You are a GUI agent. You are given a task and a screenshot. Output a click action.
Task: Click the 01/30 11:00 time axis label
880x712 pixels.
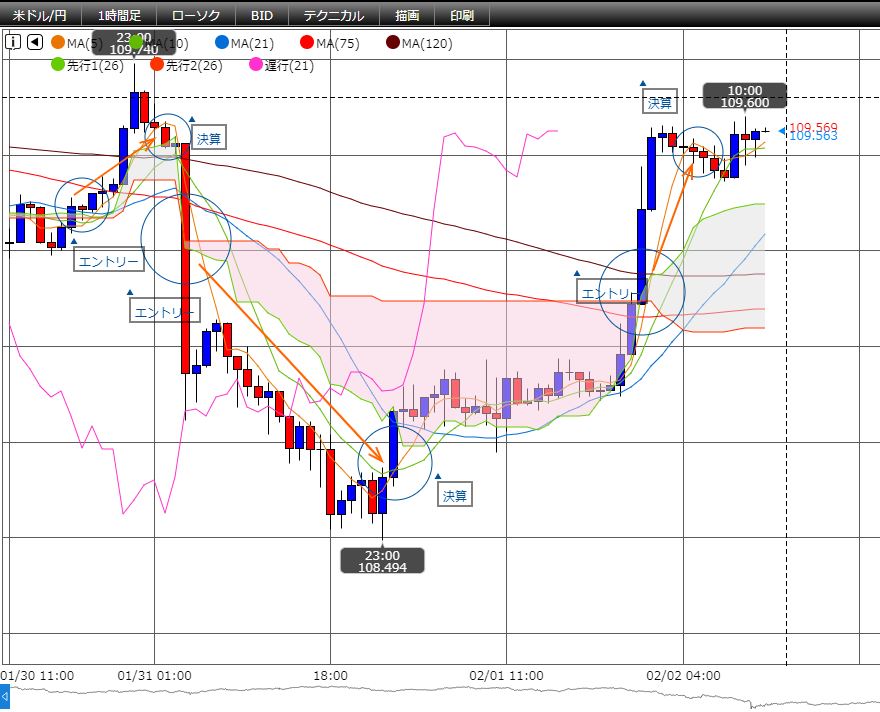(37, 676)
